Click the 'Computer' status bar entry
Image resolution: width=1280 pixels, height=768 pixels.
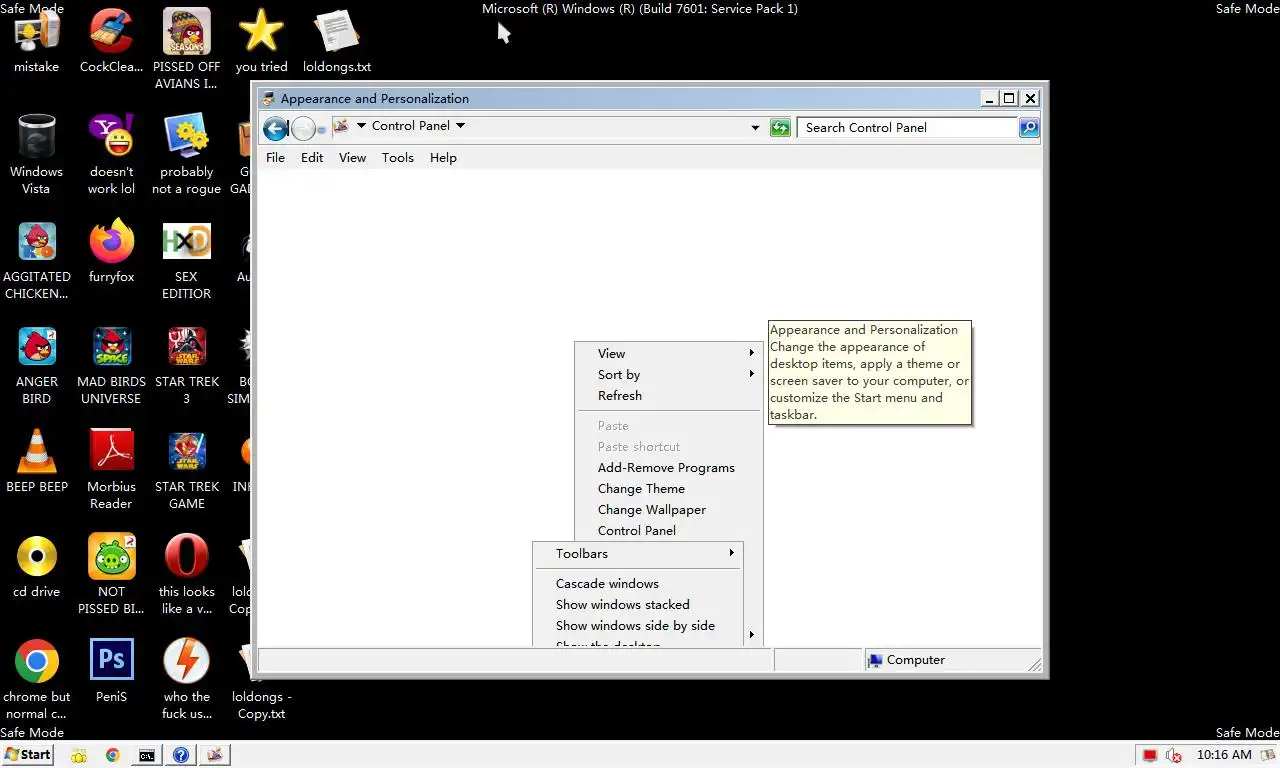[906, 660]
